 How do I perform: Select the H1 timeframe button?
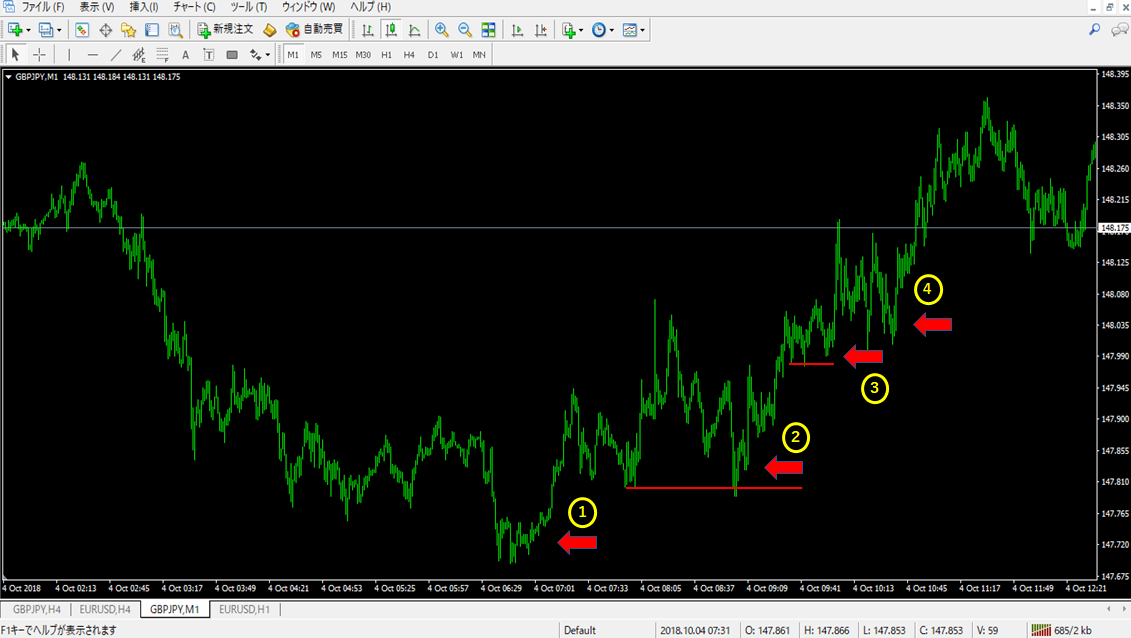point(386,55)
